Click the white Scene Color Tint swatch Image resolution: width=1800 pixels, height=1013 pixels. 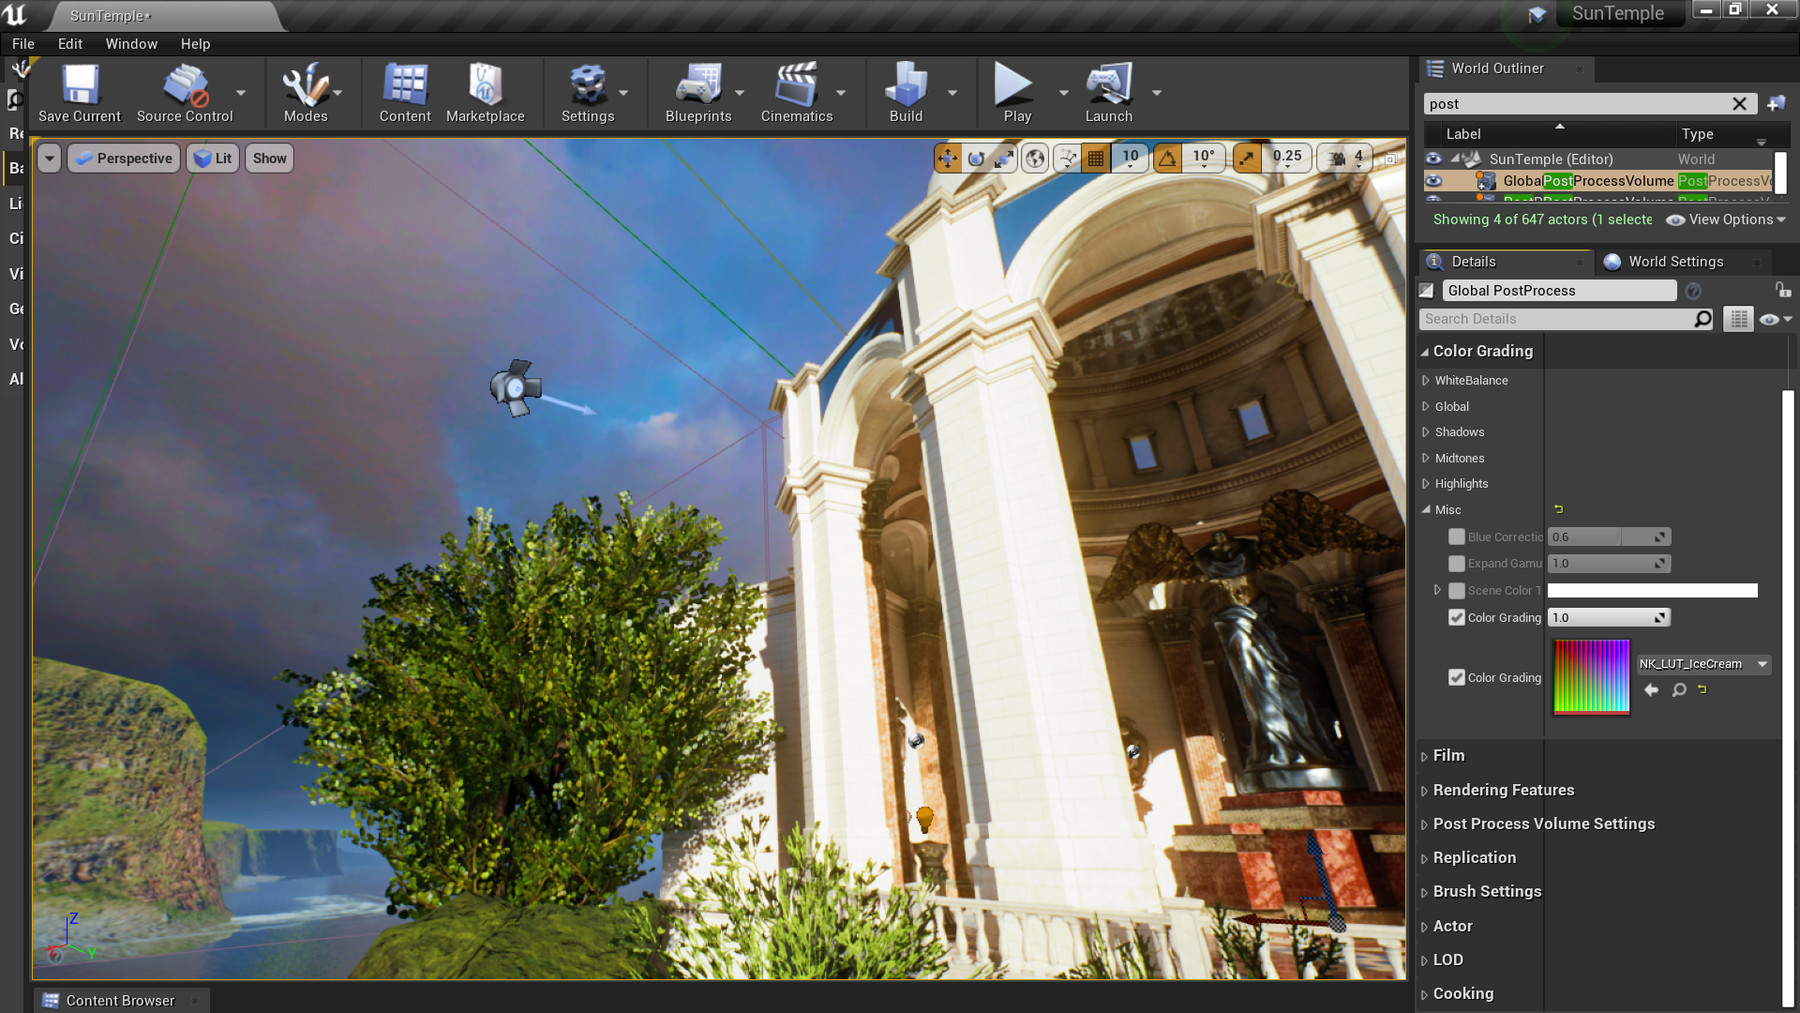pyautogui.click(x=1652, y=590)
